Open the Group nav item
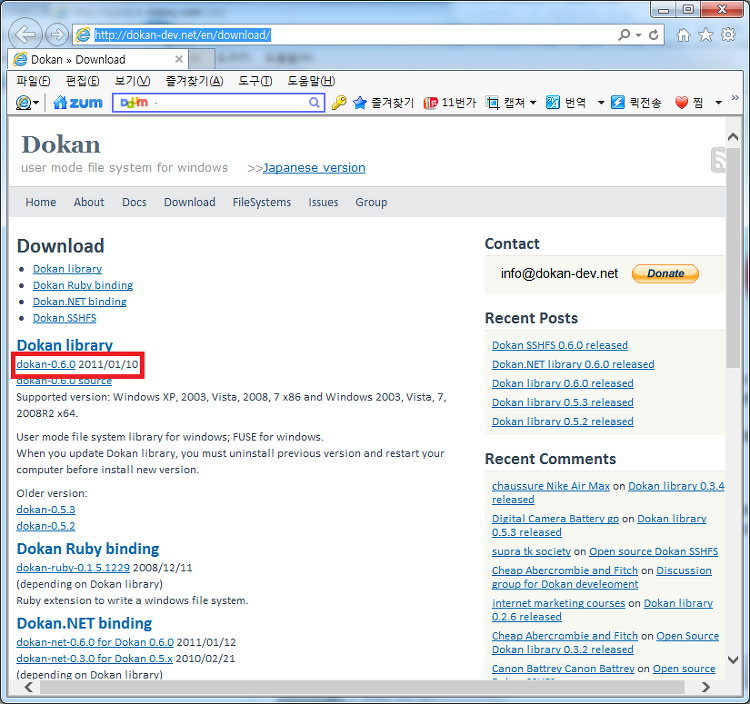750x704 pixels. coord(371,202)
